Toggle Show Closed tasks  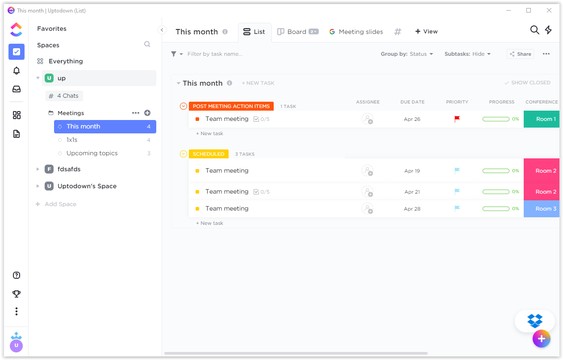click(x=527, y=83)
